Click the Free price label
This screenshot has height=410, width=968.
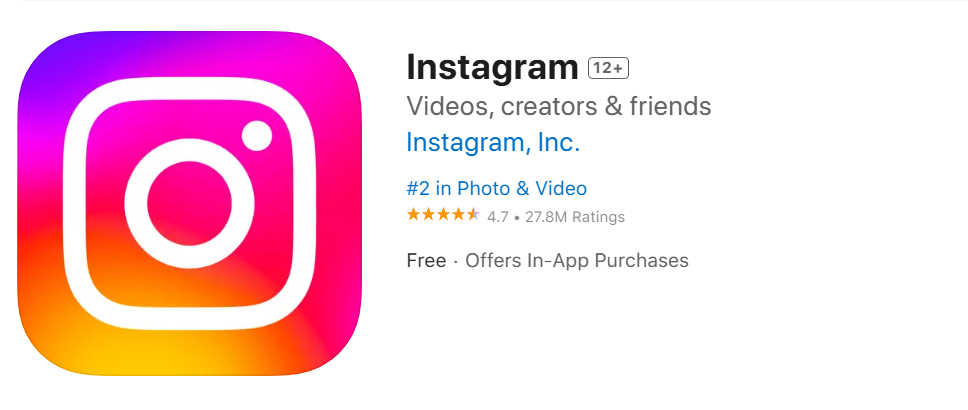coord(426,261)
